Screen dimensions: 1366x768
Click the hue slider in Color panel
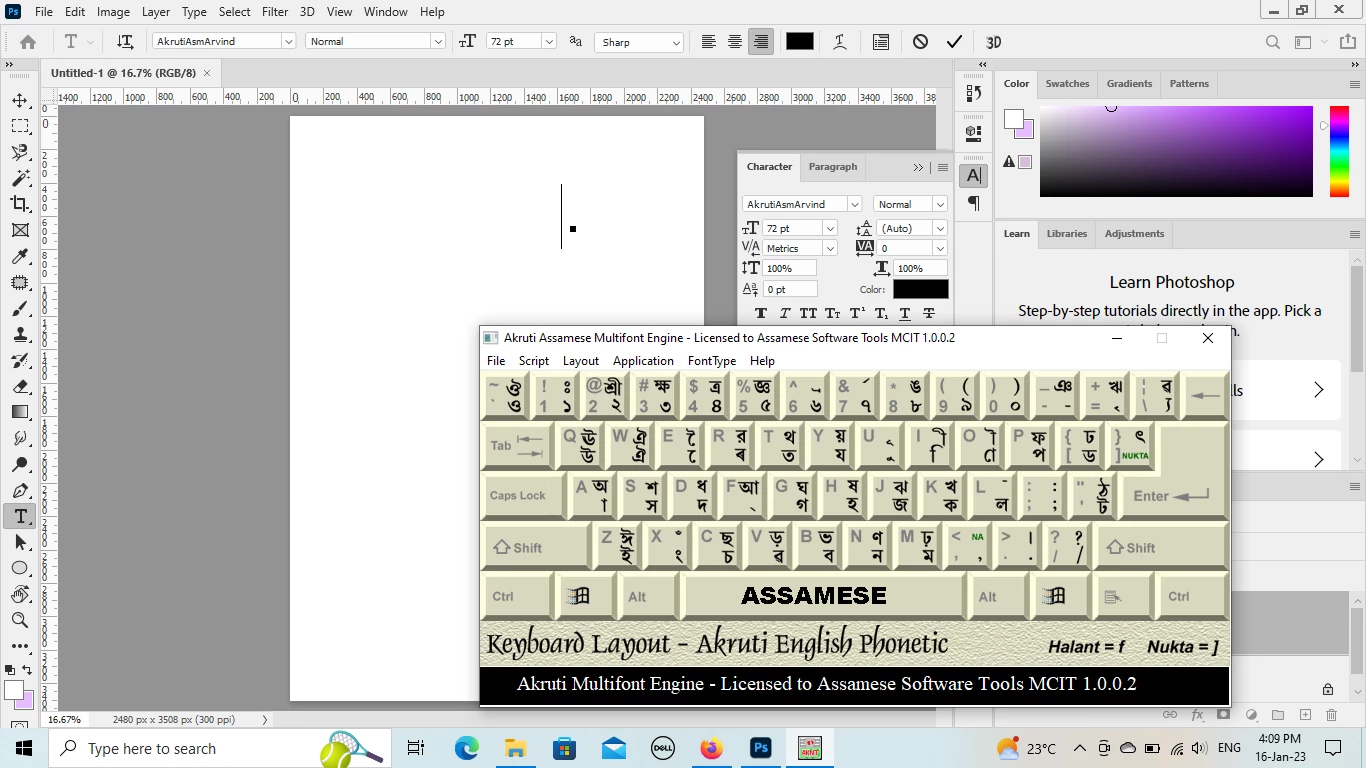pyautogui.click(x=1339, y=151)
